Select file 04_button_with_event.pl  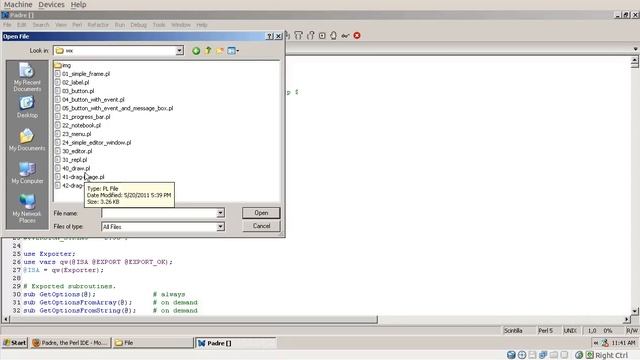coord(89,100)
